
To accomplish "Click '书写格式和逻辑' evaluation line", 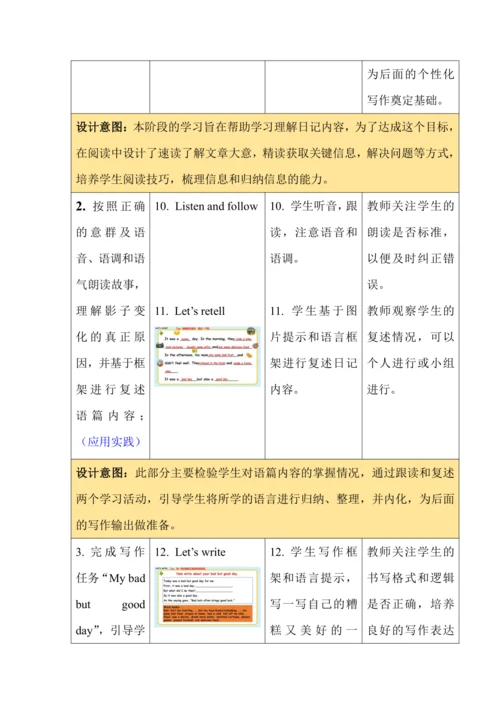I will coord(410,578).
